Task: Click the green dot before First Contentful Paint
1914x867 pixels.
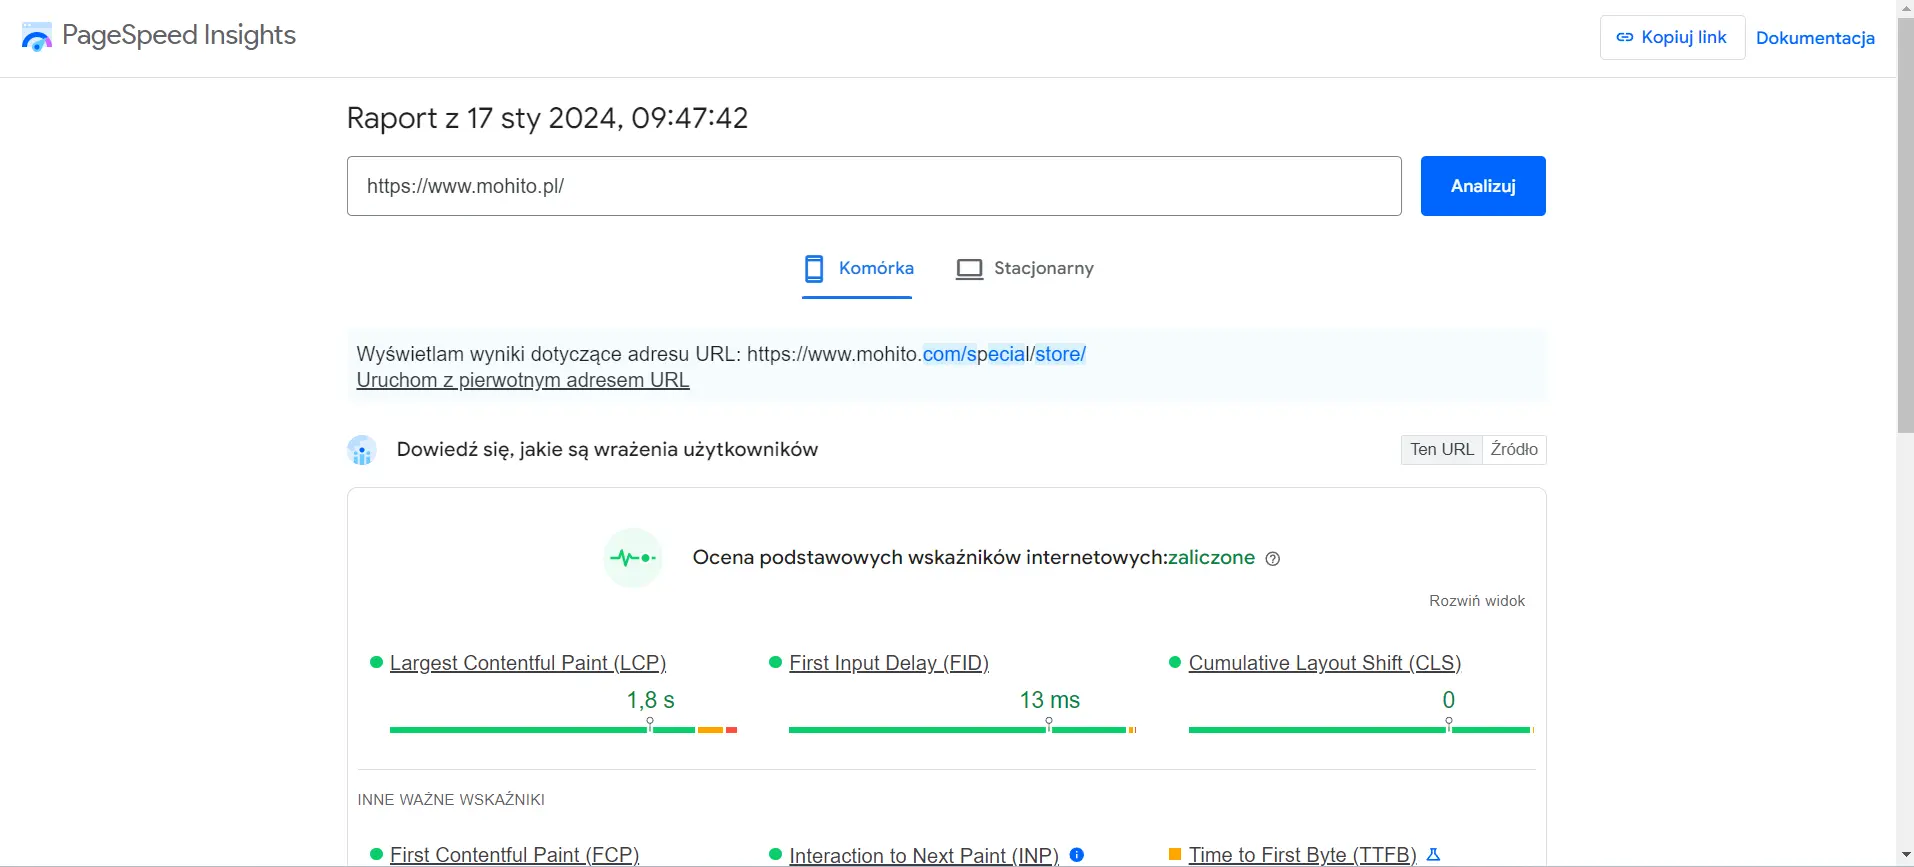Action: point(376,855)
